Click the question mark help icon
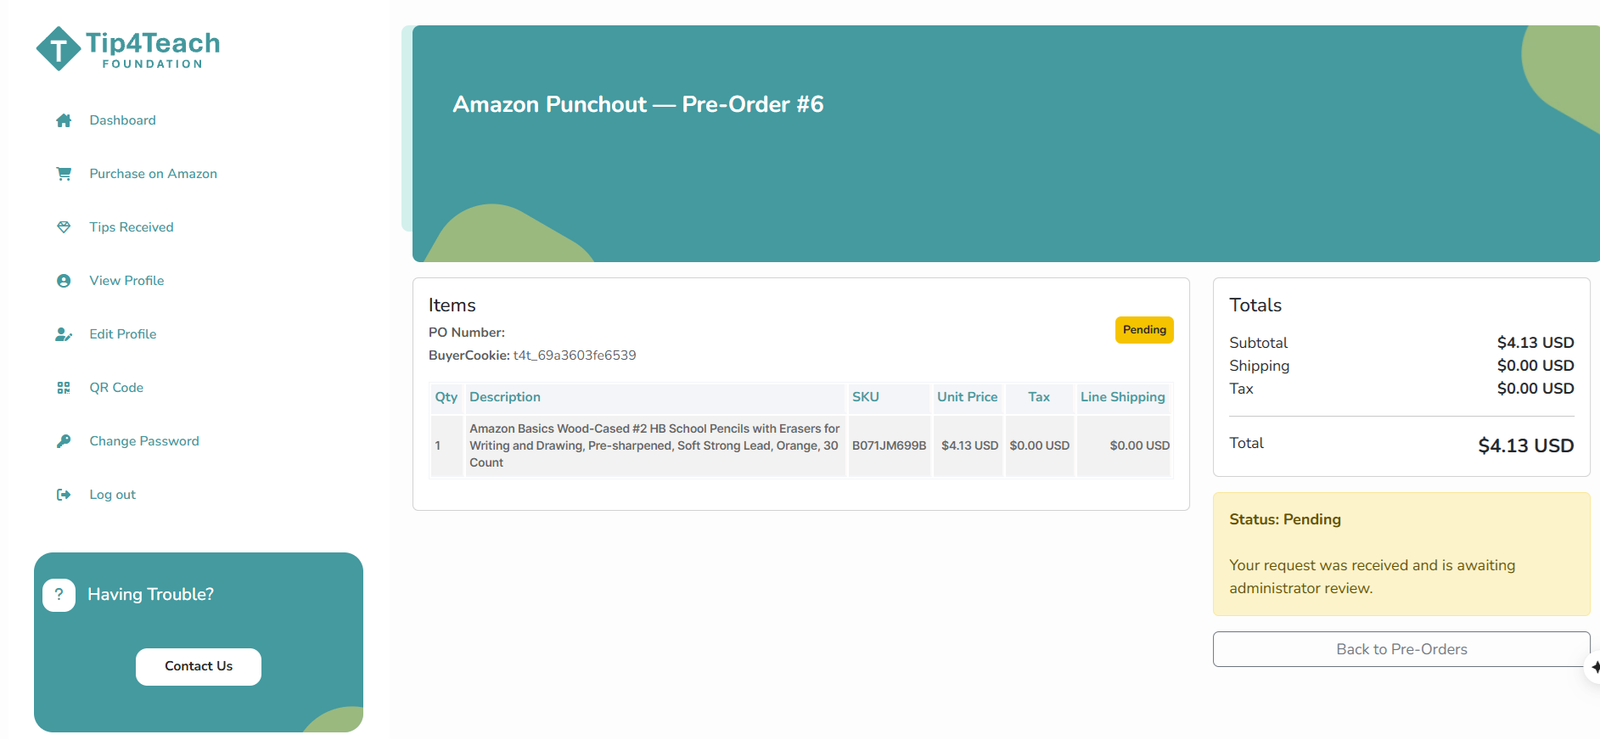This screenshot has width=1600, height=739. coord(59,595)
